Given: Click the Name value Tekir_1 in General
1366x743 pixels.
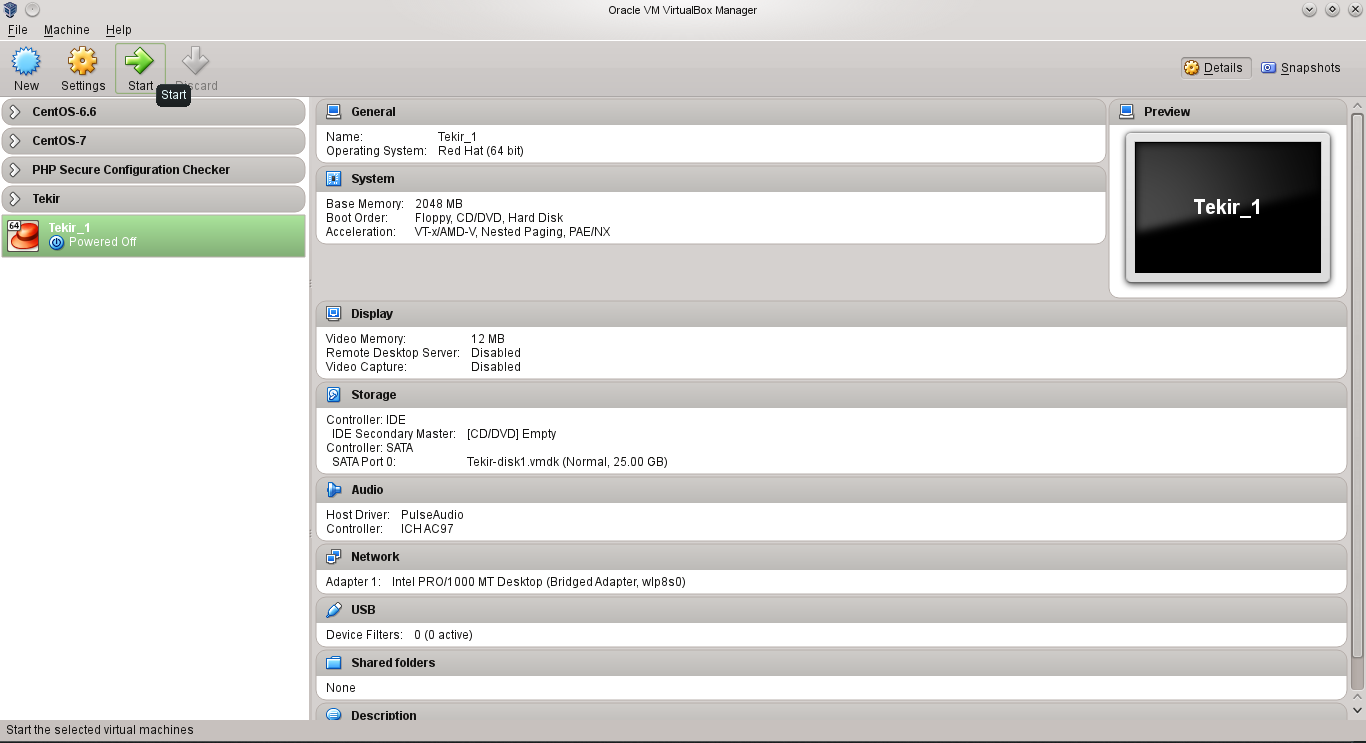Looking at the screenshot, I should (x=457, y=137).
